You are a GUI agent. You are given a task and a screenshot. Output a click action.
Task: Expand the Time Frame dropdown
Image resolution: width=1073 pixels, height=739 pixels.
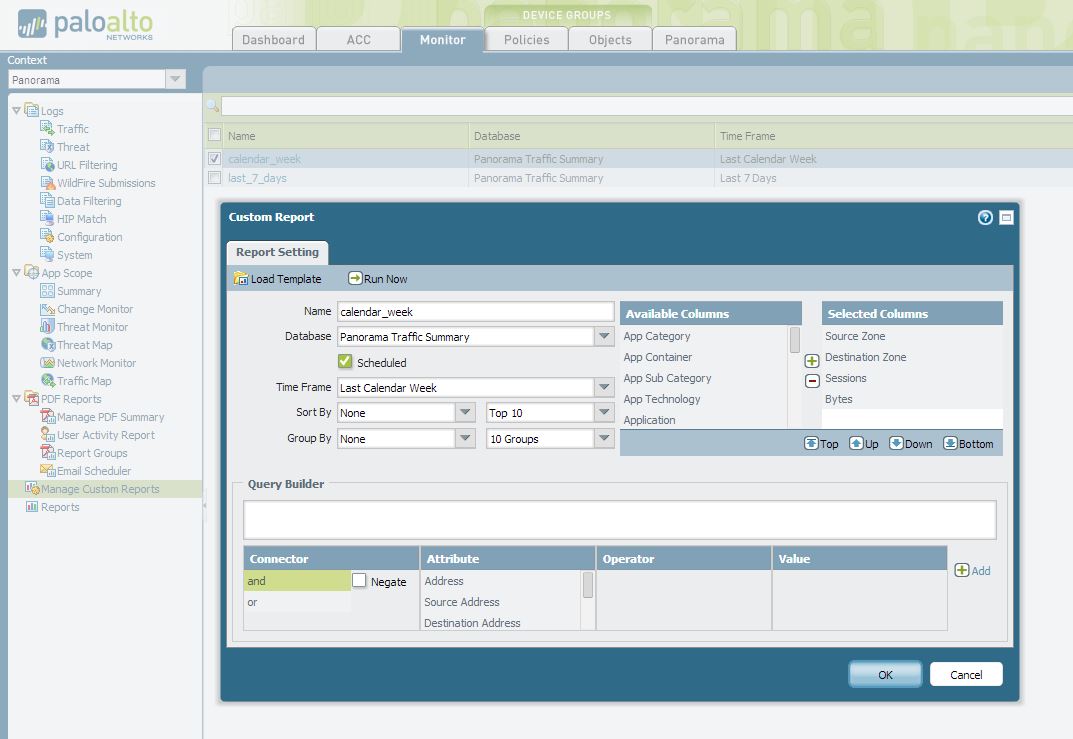coord(604,388)
